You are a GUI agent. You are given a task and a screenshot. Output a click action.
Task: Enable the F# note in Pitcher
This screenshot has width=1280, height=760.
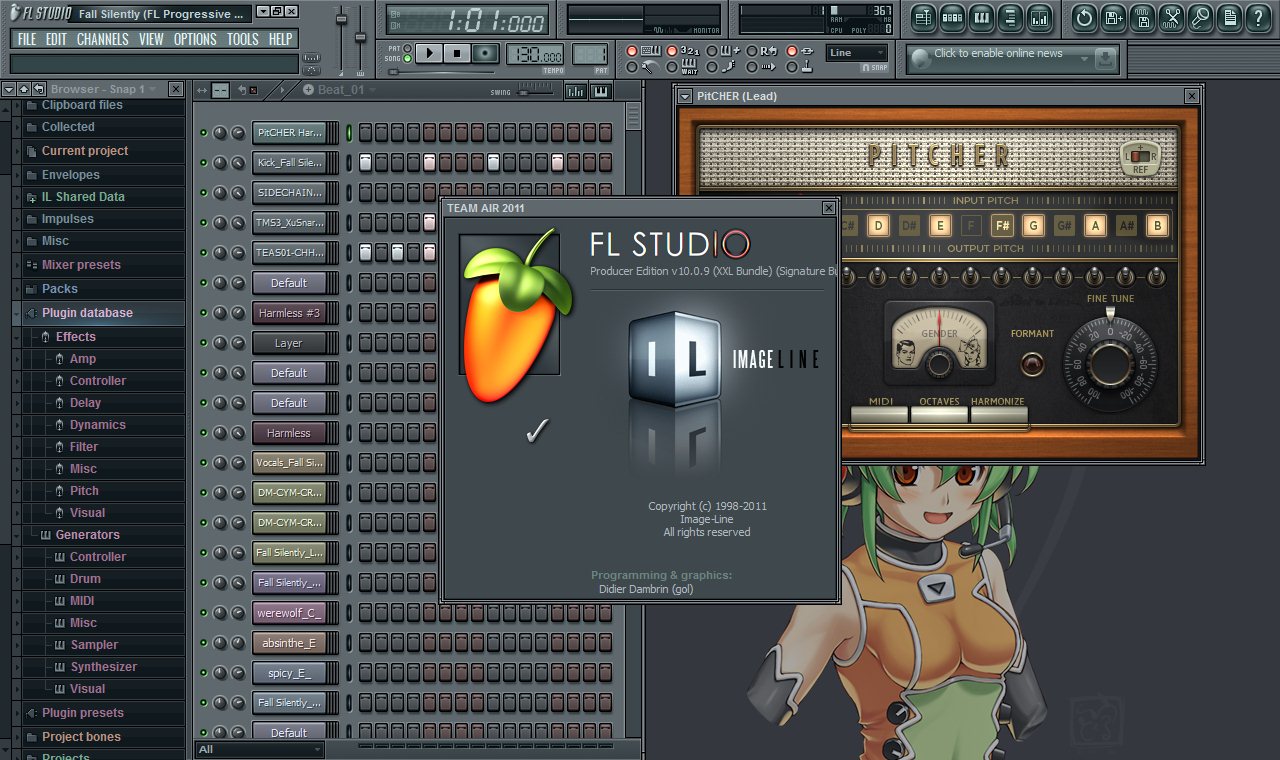click(1002, 225)
